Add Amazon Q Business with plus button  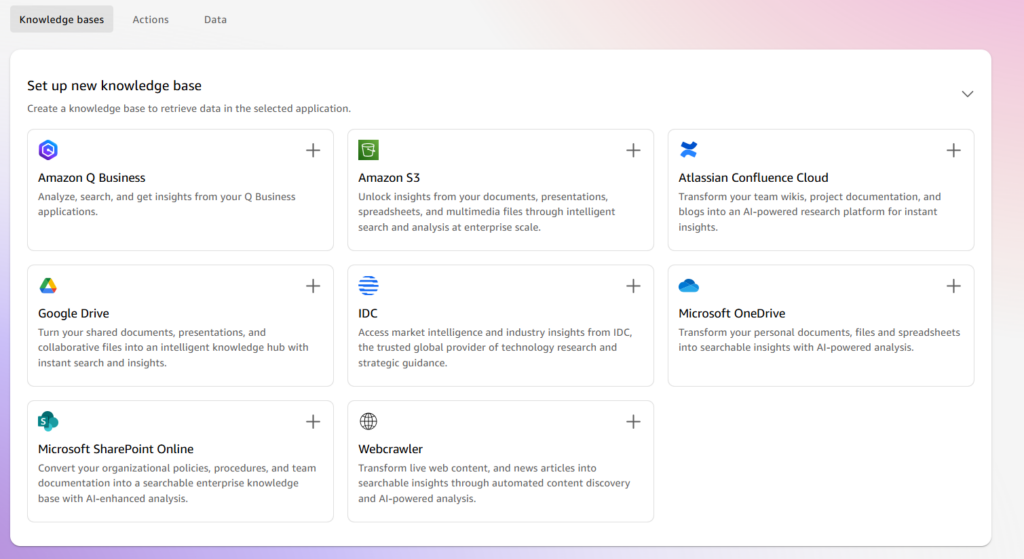[x=313, y=150]
